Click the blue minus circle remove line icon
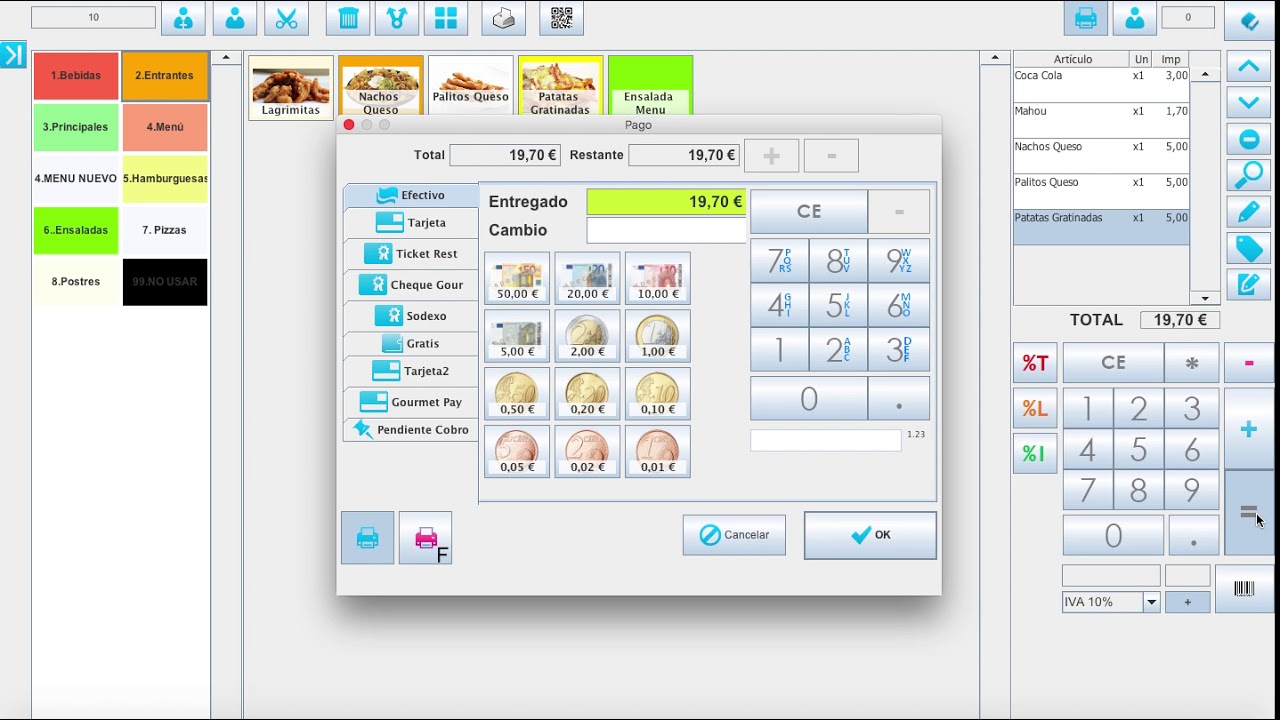This screenshot has width=1280, height=720. (x=1249, y=138)
